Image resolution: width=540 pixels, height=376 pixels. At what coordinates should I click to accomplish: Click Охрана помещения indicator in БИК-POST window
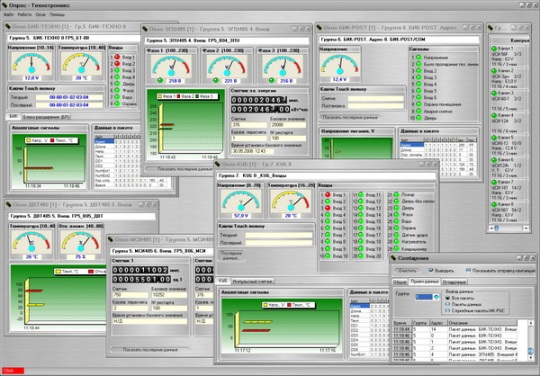point(419,104)
